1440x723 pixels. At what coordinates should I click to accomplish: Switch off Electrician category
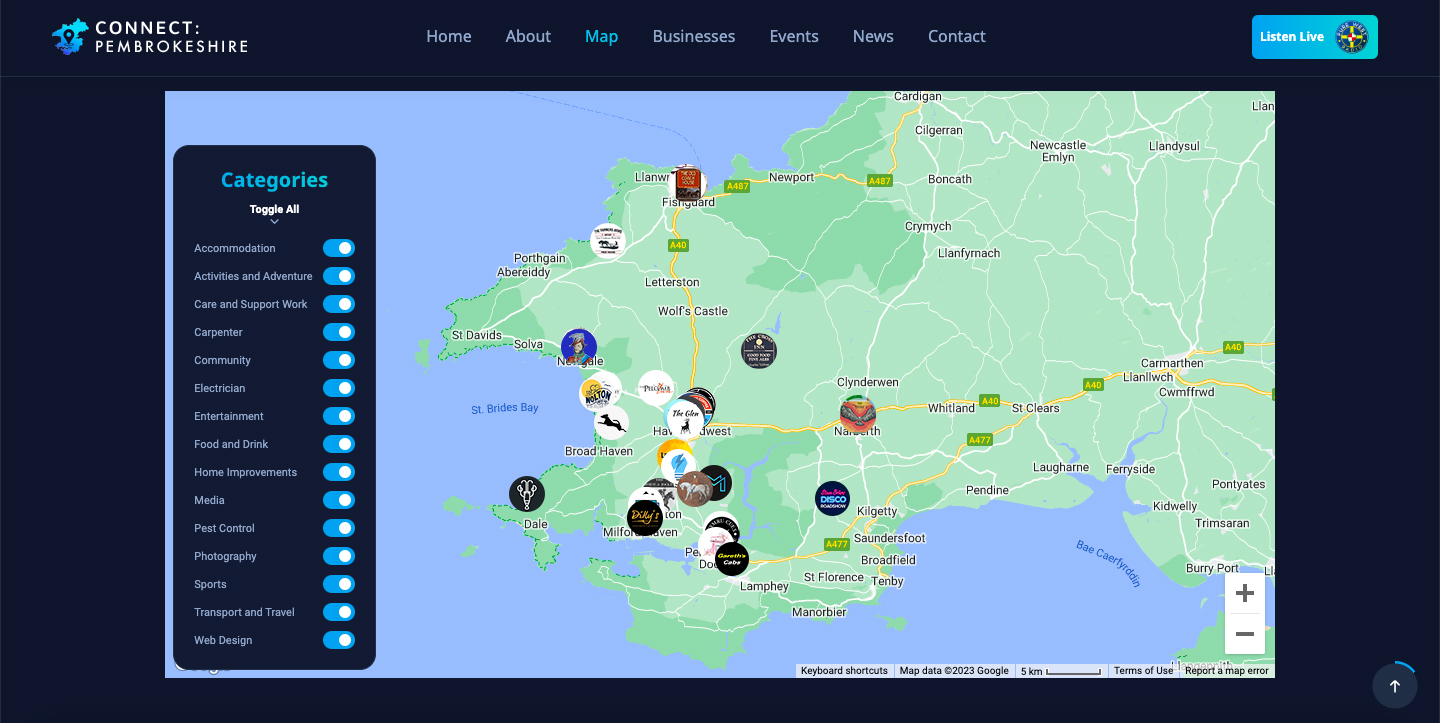339,388
